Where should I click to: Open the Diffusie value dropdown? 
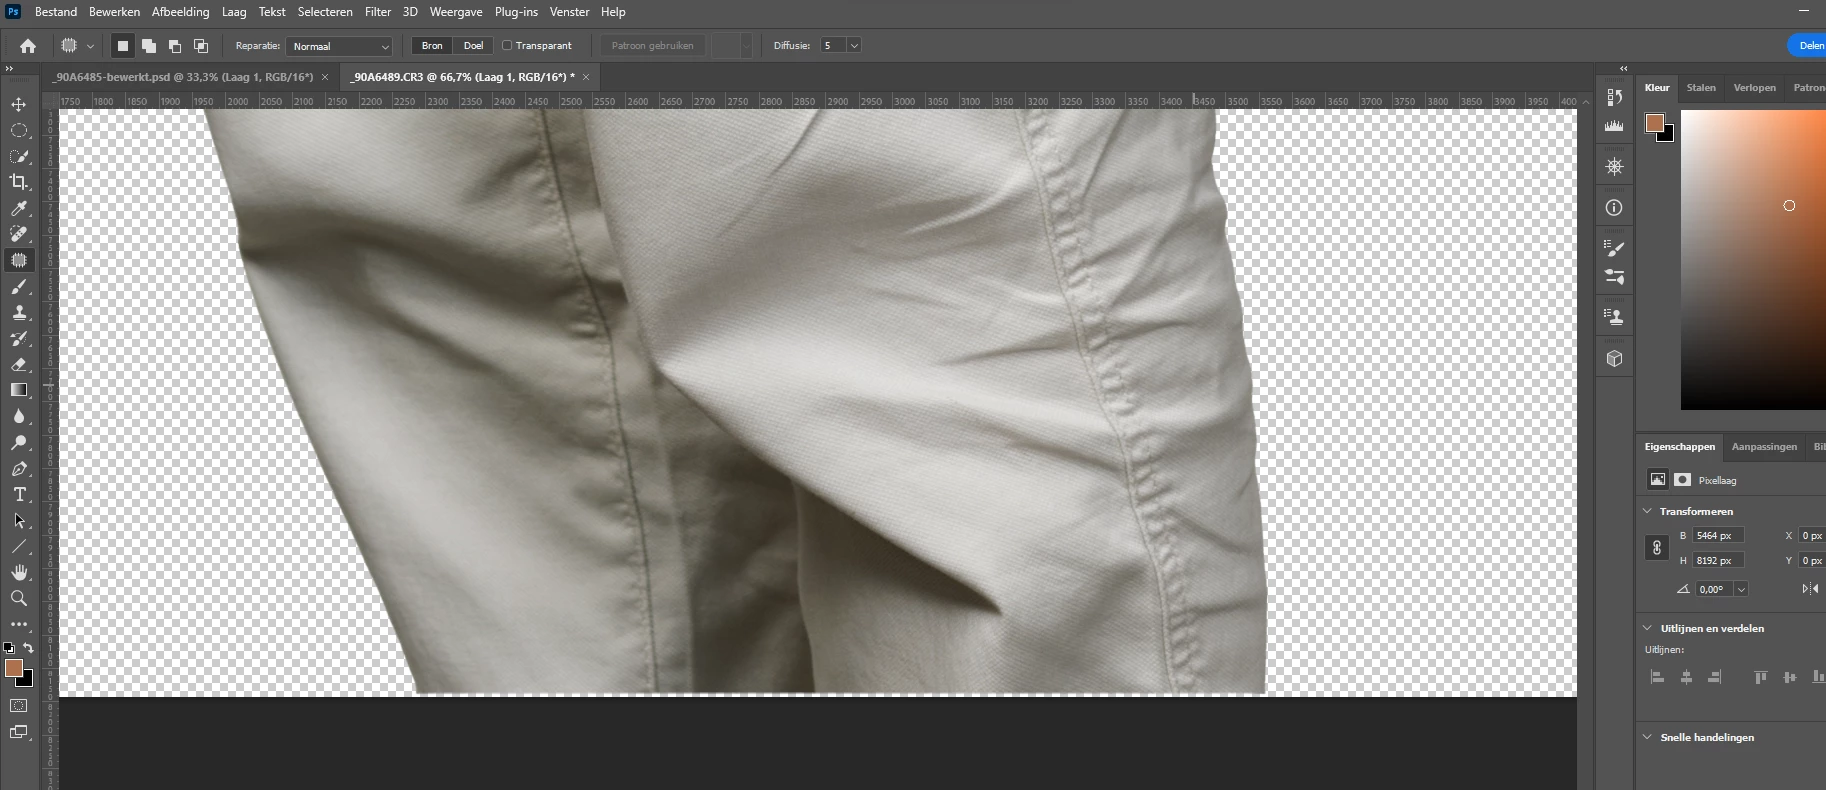[x=854, y=46]
